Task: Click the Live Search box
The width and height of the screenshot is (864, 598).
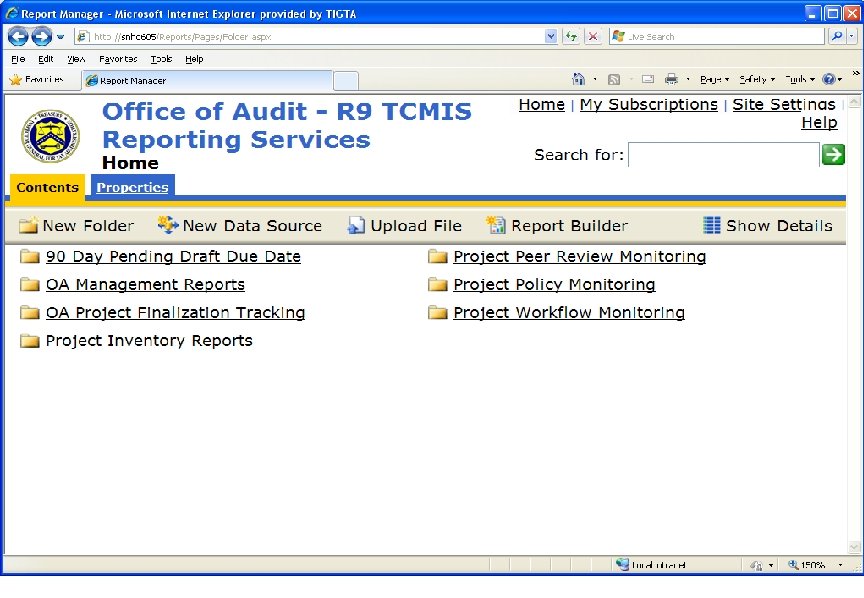Action: tap(717, 37)
